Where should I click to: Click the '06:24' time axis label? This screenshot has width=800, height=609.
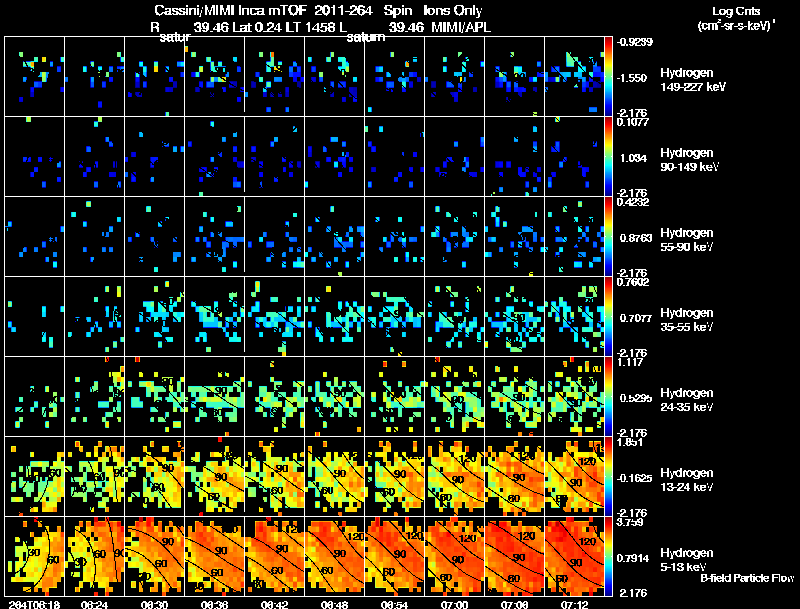(x=94, y=604)
